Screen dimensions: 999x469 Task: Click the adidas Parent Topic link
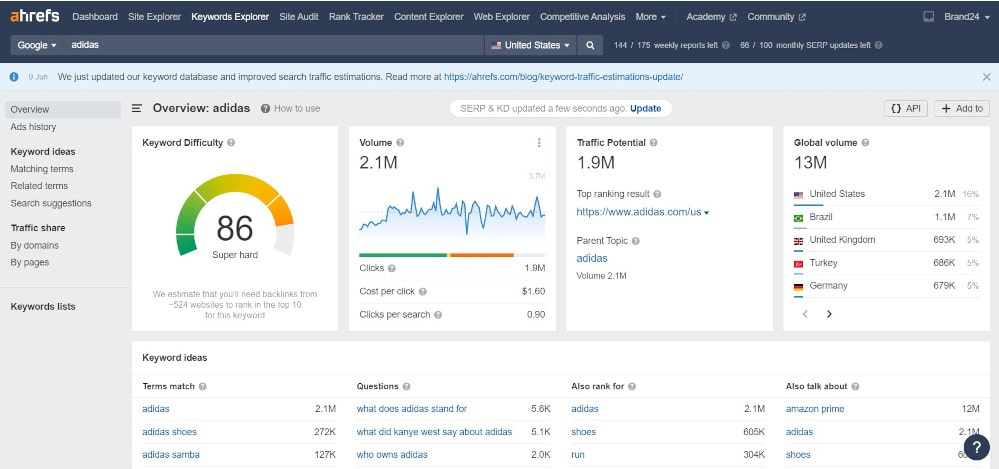(x=592, y=258)
